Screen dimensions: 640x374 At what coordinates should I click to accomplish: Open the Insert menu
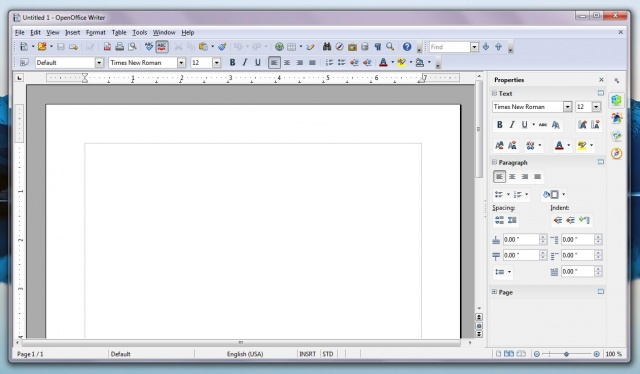click(x=73, y=32)
